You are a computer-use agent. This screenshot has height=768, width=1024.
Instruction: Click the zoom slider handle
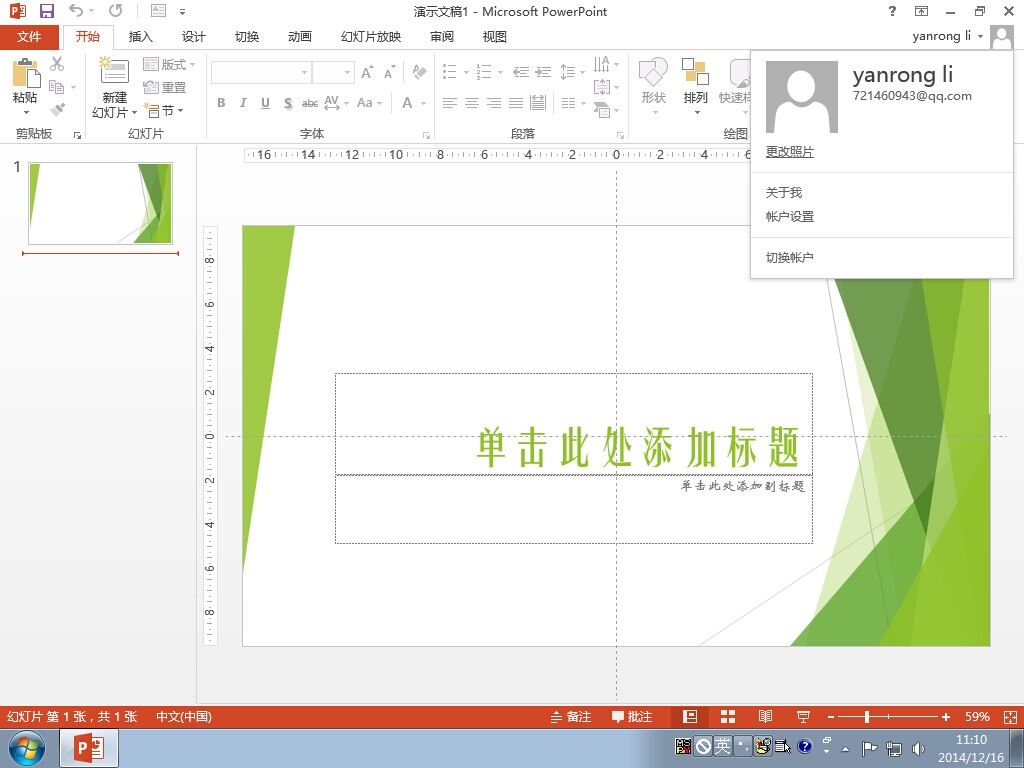pos(867,716)
